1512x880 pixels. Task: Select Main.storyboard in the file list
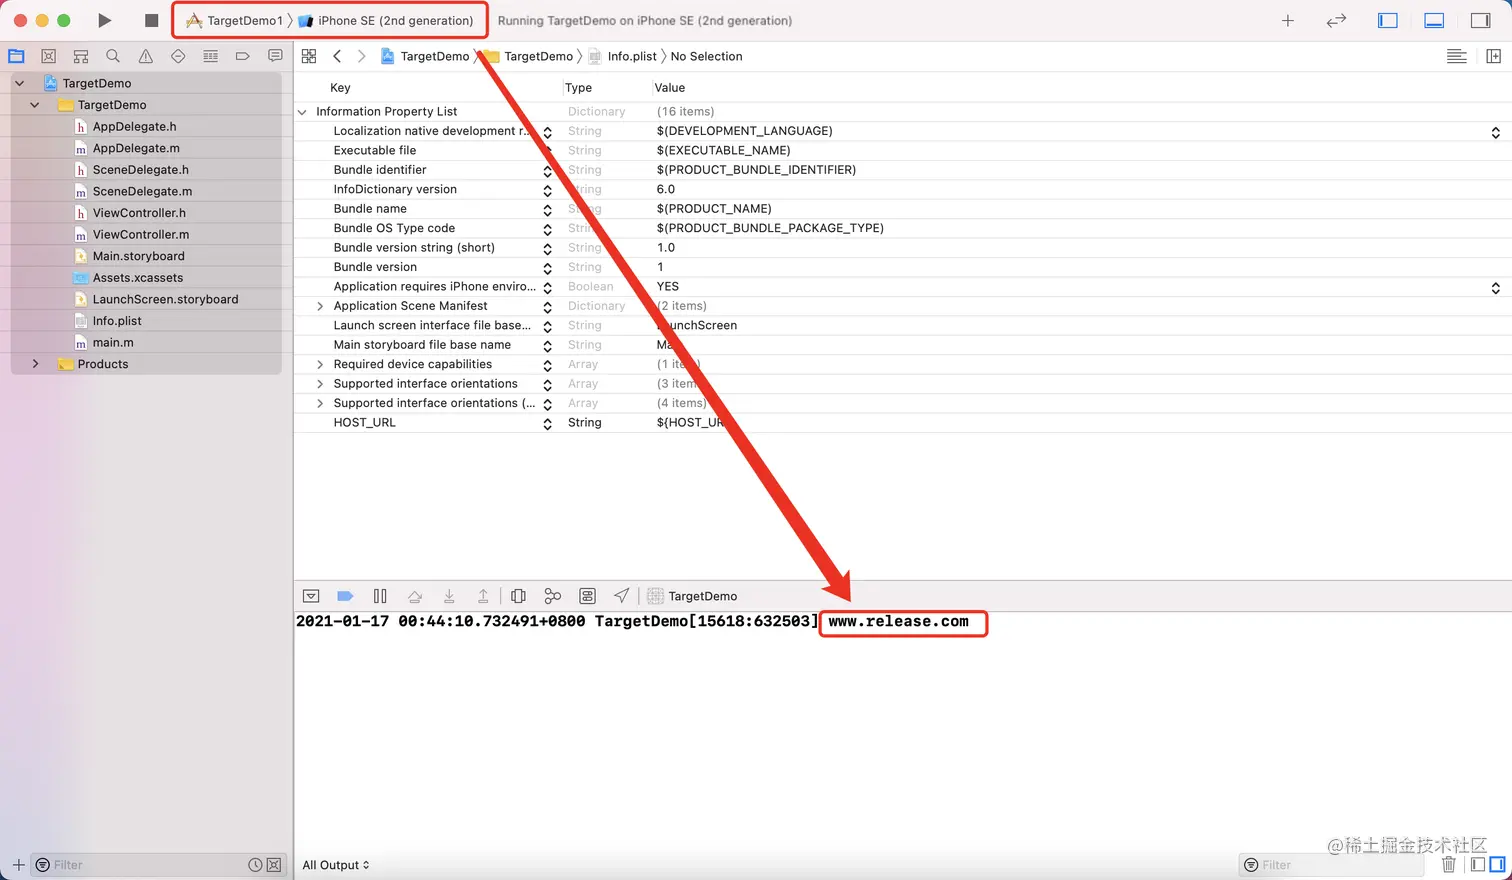pos(138,256)
